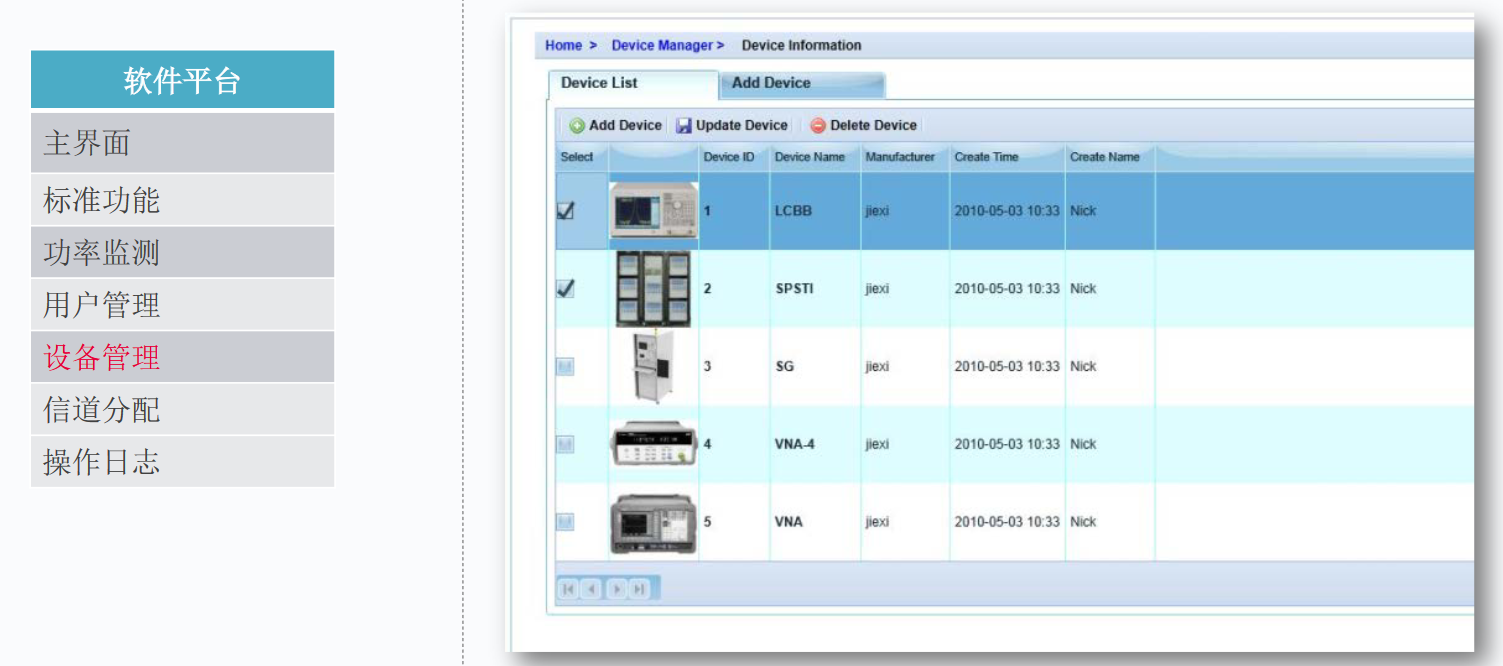Go to the next page of devices
Viewport: 1503px width, 666px height.
click(616, 590)
